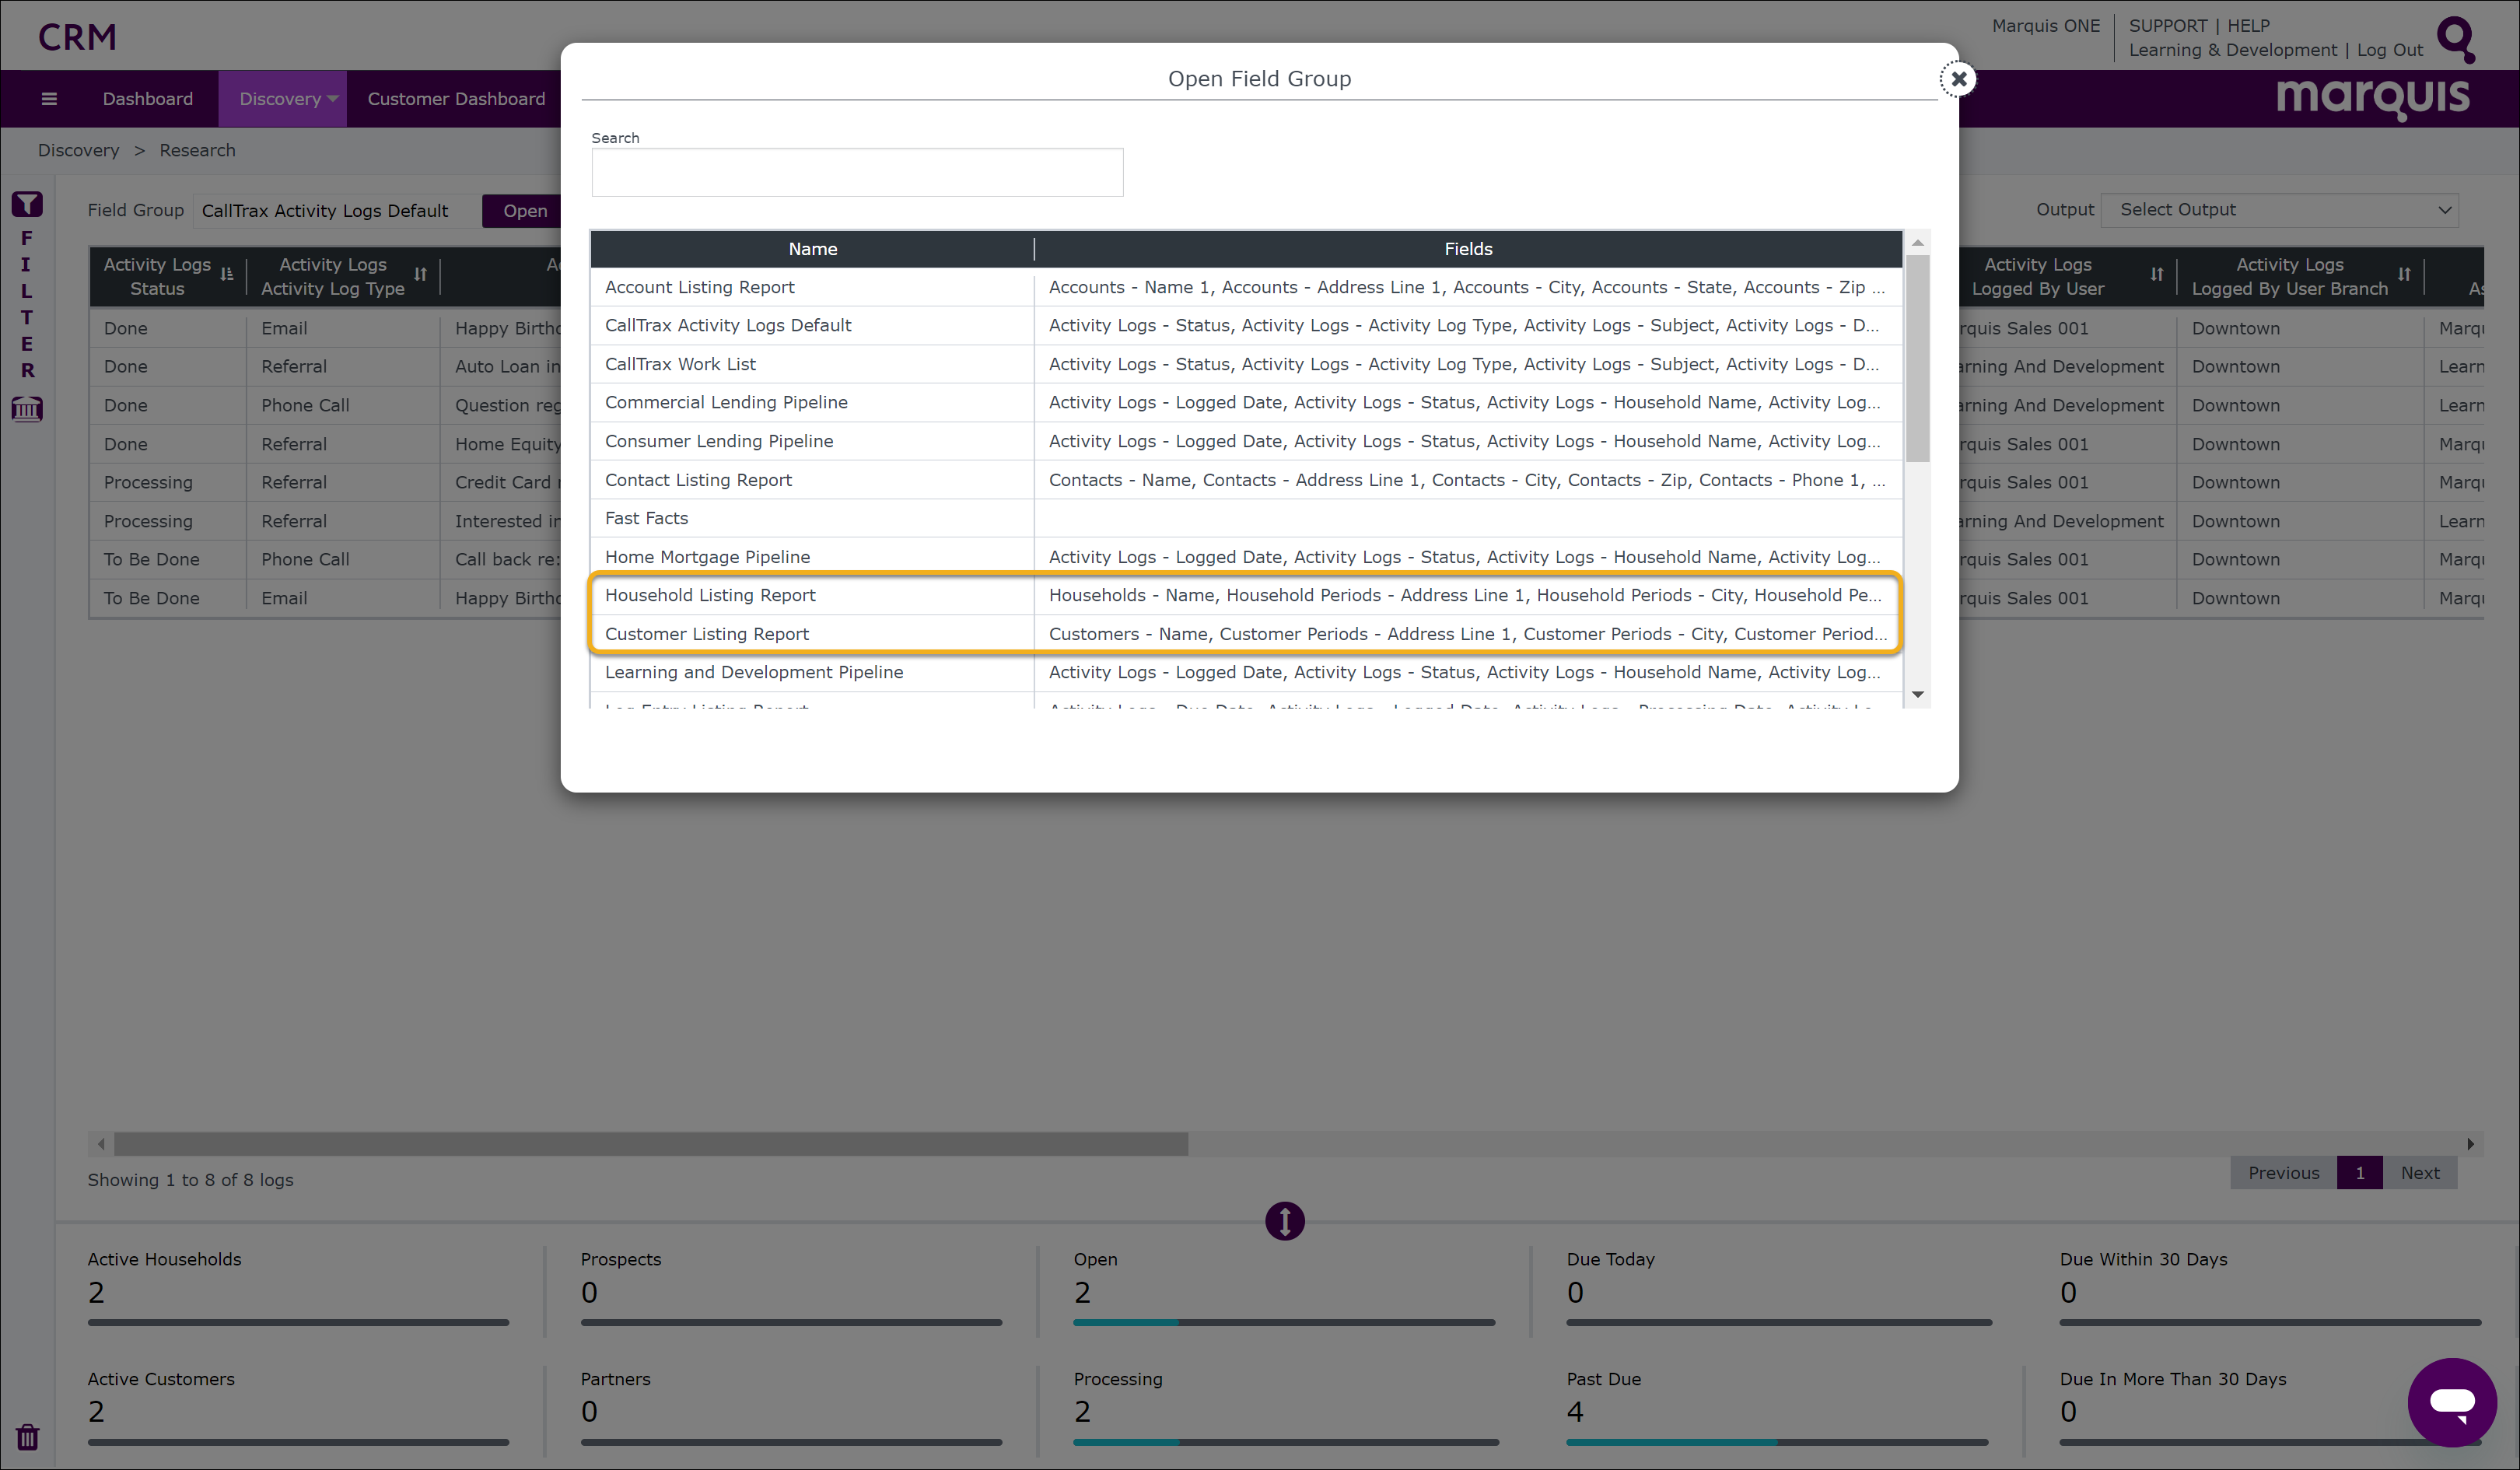Click the horizontal scrollbar right arrow
Viewport: 2520px width, 1470px height.
tap(2470, 1143)
